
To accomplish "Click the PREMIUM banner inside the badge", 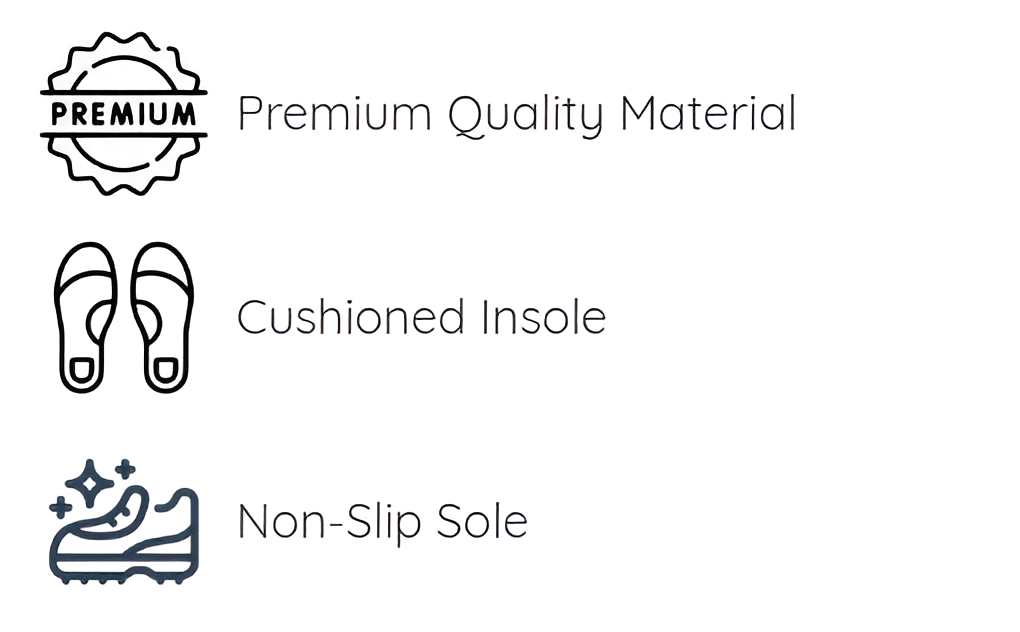I will [124, 113].
